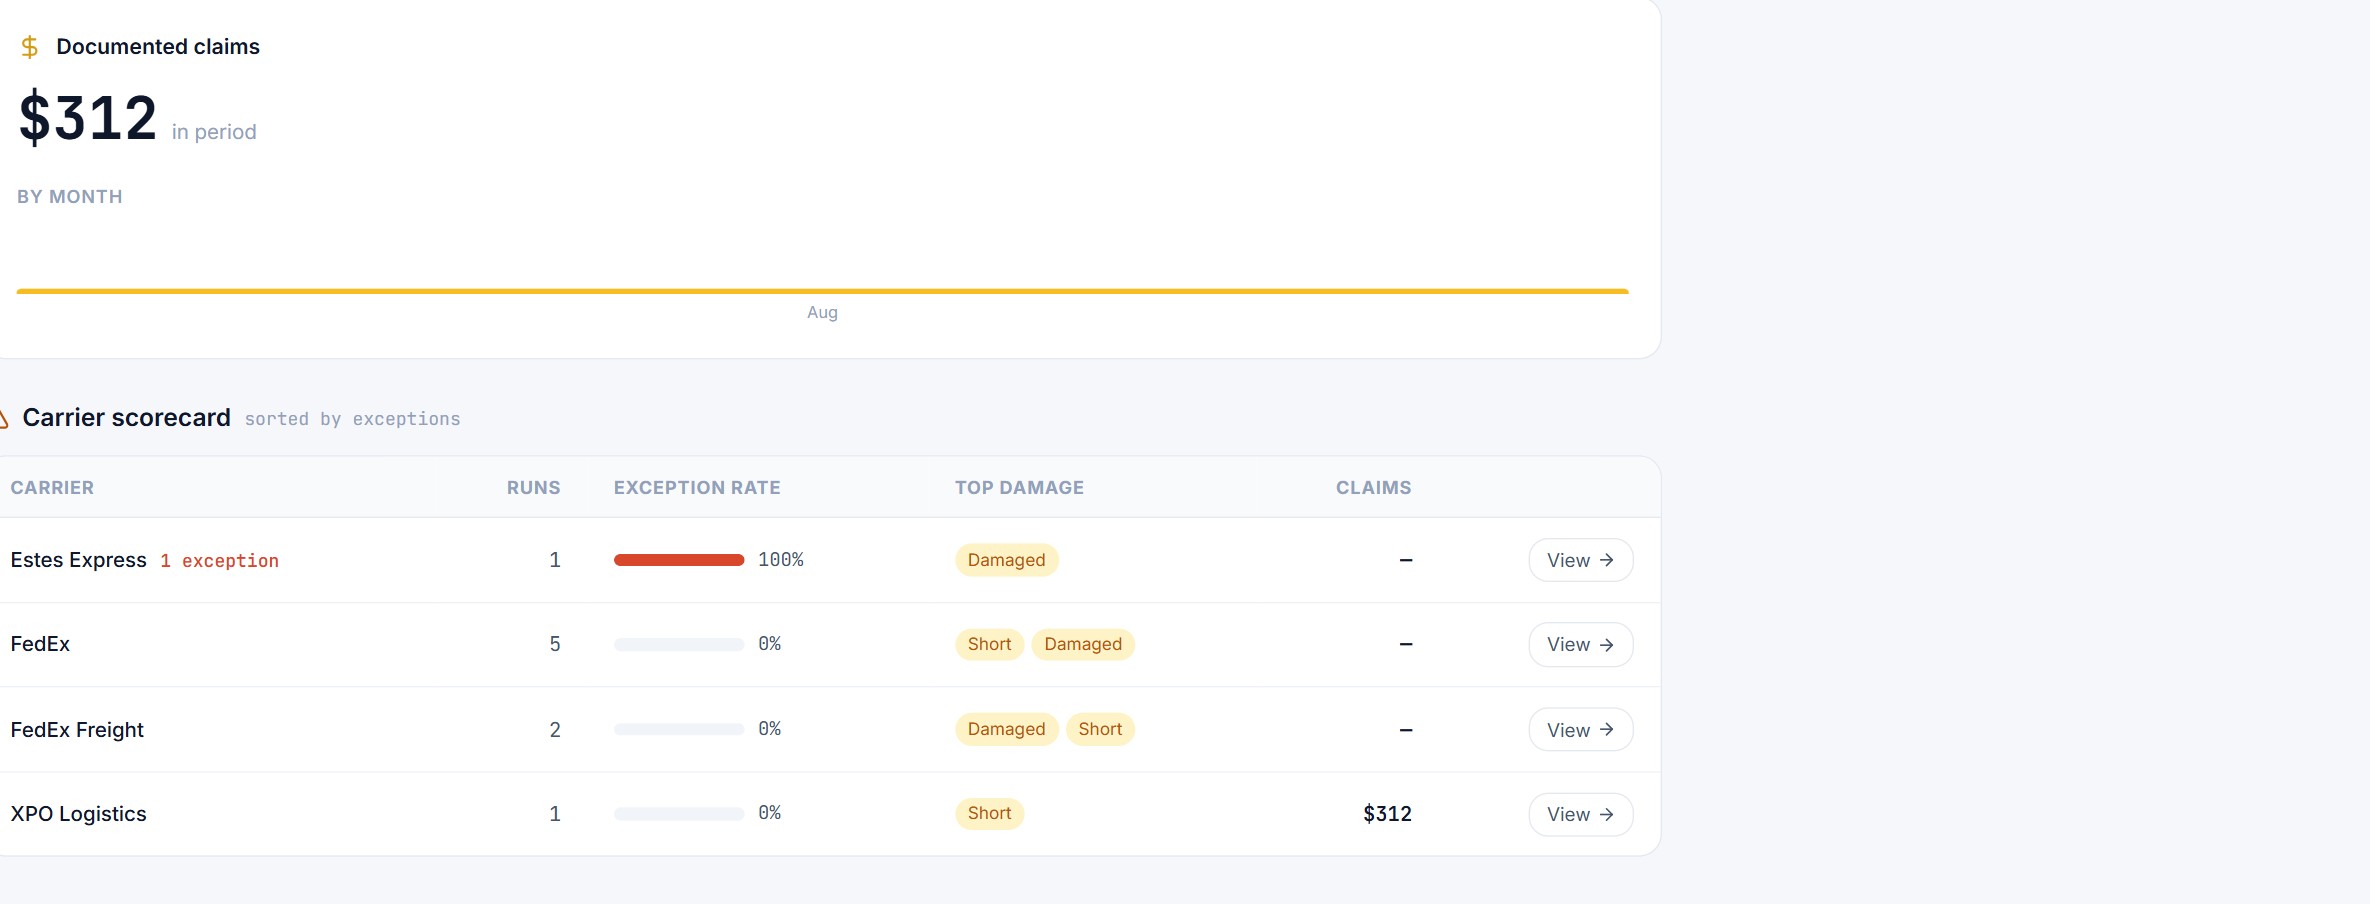Screen dimensions: 2370x904
Task: Click the Damaged tag in Estes Express row
Action: [1006, 560]
